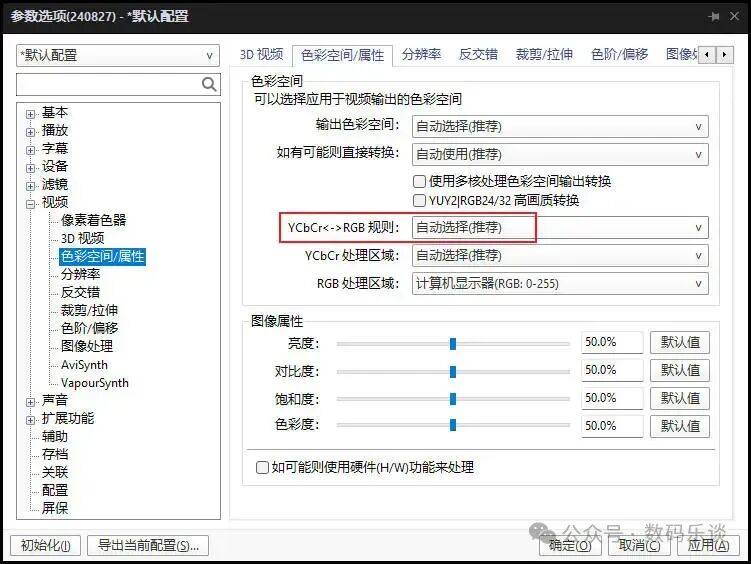This screenshot has height=564, width=751.
Task: Select 色彩空间/属性 in the tree
Action: click(x=102, y=256)
